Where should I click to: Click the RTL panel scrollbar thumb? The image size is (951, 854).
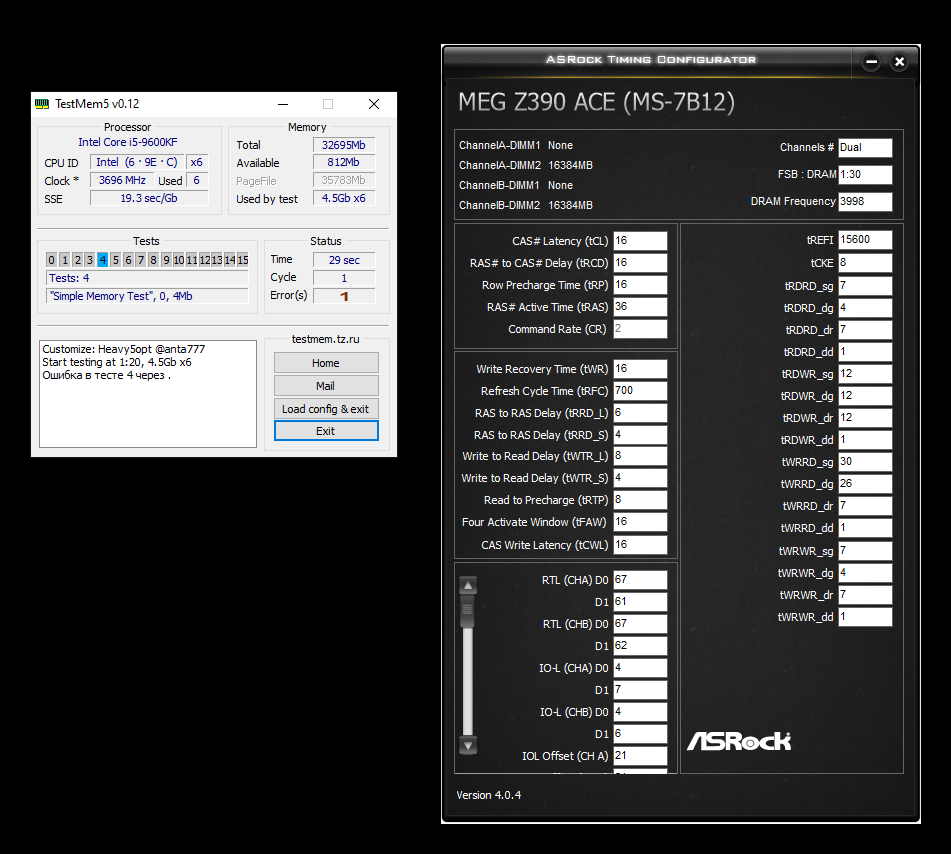point(468,612)
